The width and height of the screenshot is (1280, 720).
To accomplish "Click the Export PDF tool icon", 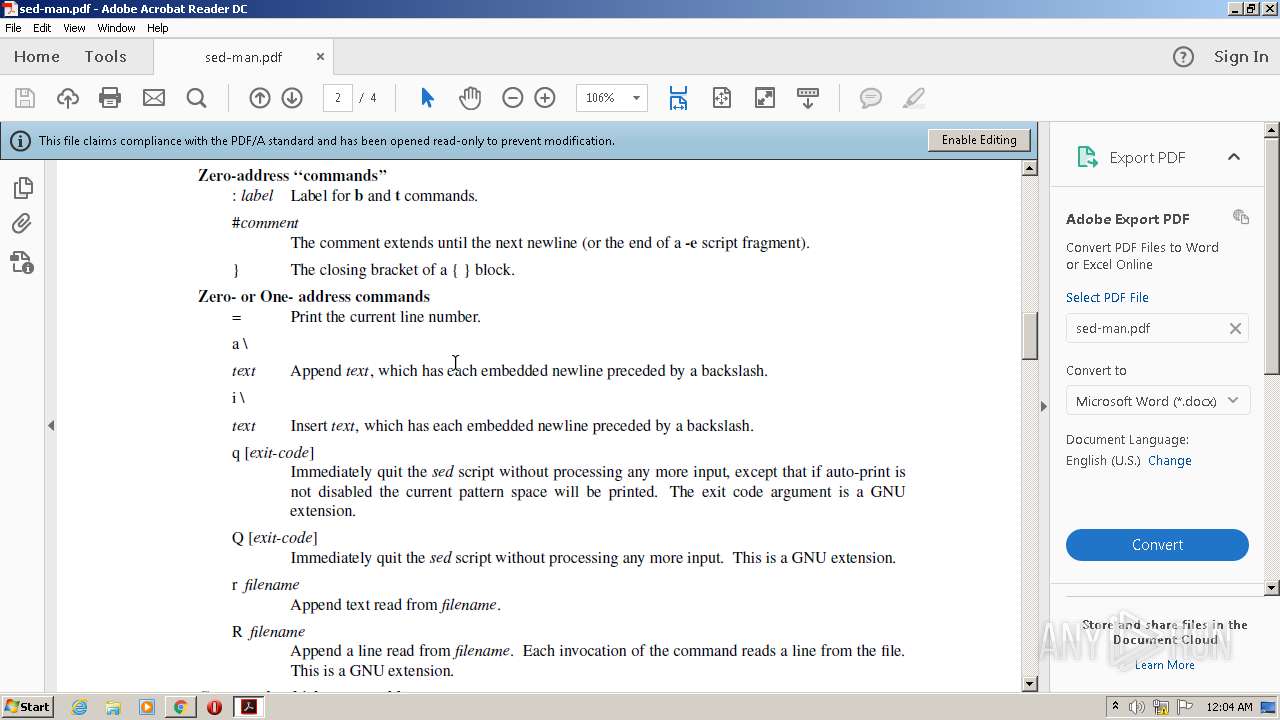I will click(1087, 157).
